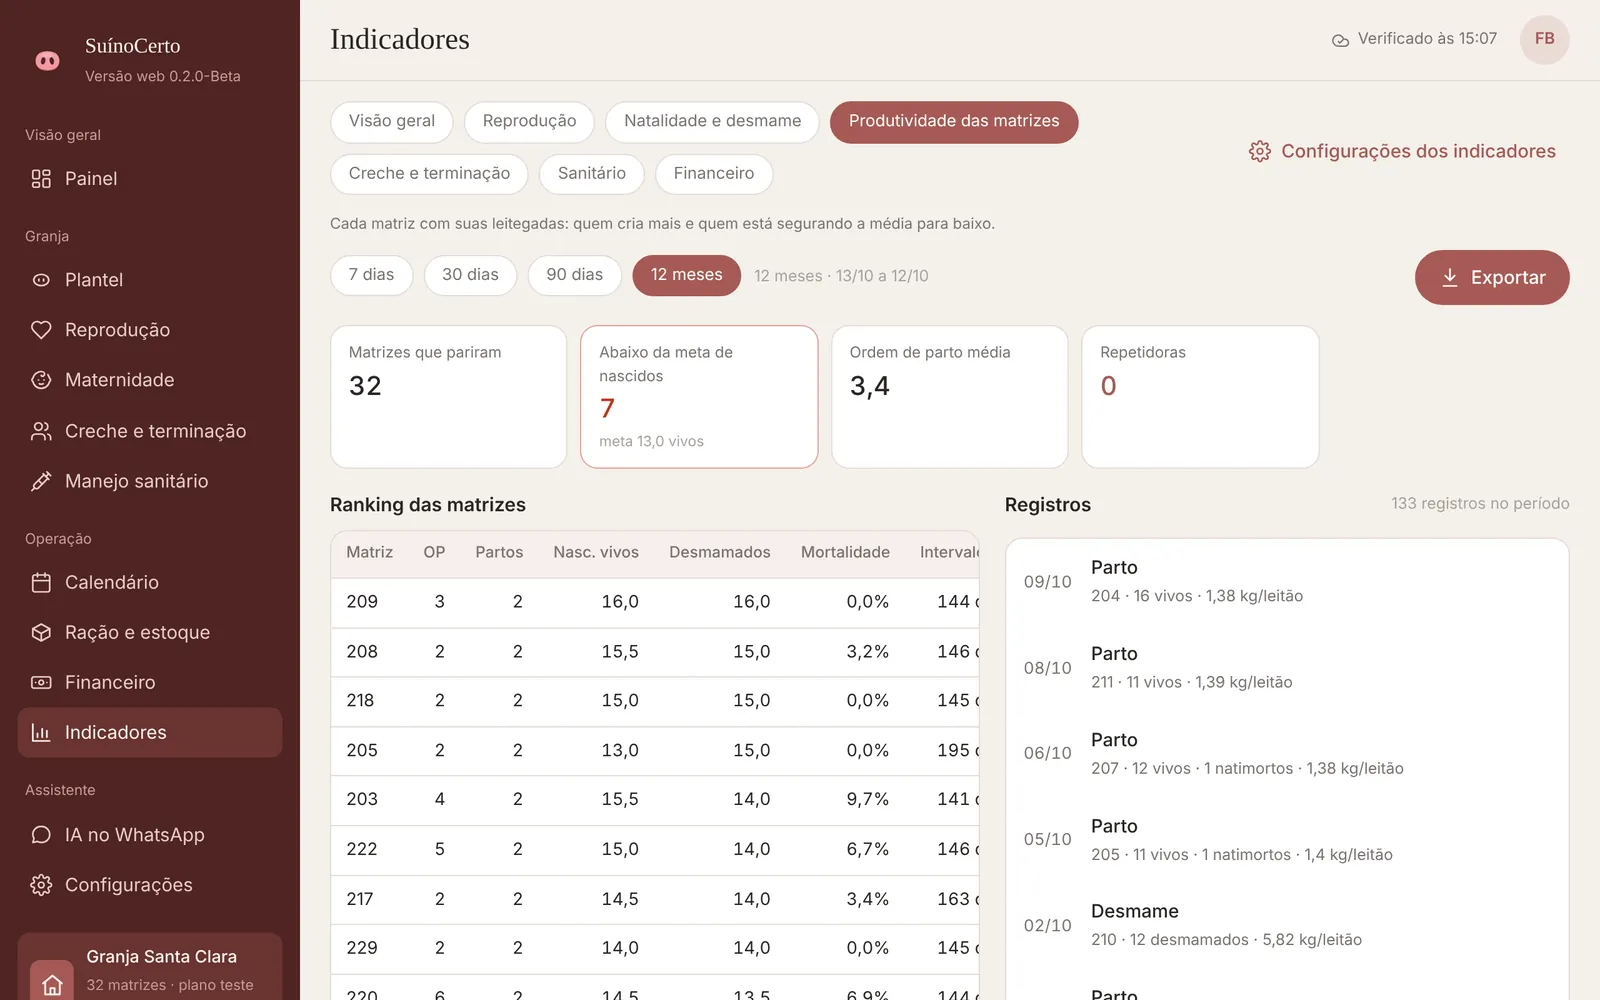The height and width of the screenshot is (1000, 1600).
Task: Sort by the Desmamados column header
Action: tap(720, 552)
